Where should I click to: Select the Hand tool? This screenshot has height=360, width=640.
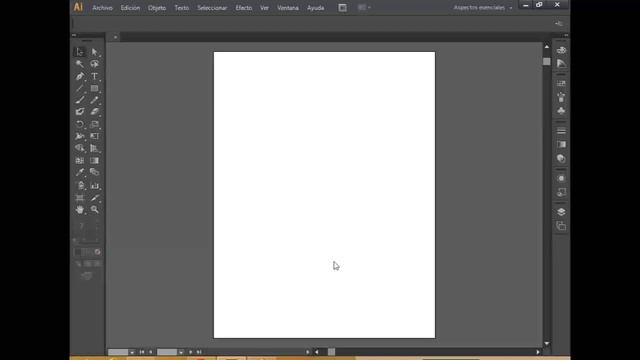80,210
